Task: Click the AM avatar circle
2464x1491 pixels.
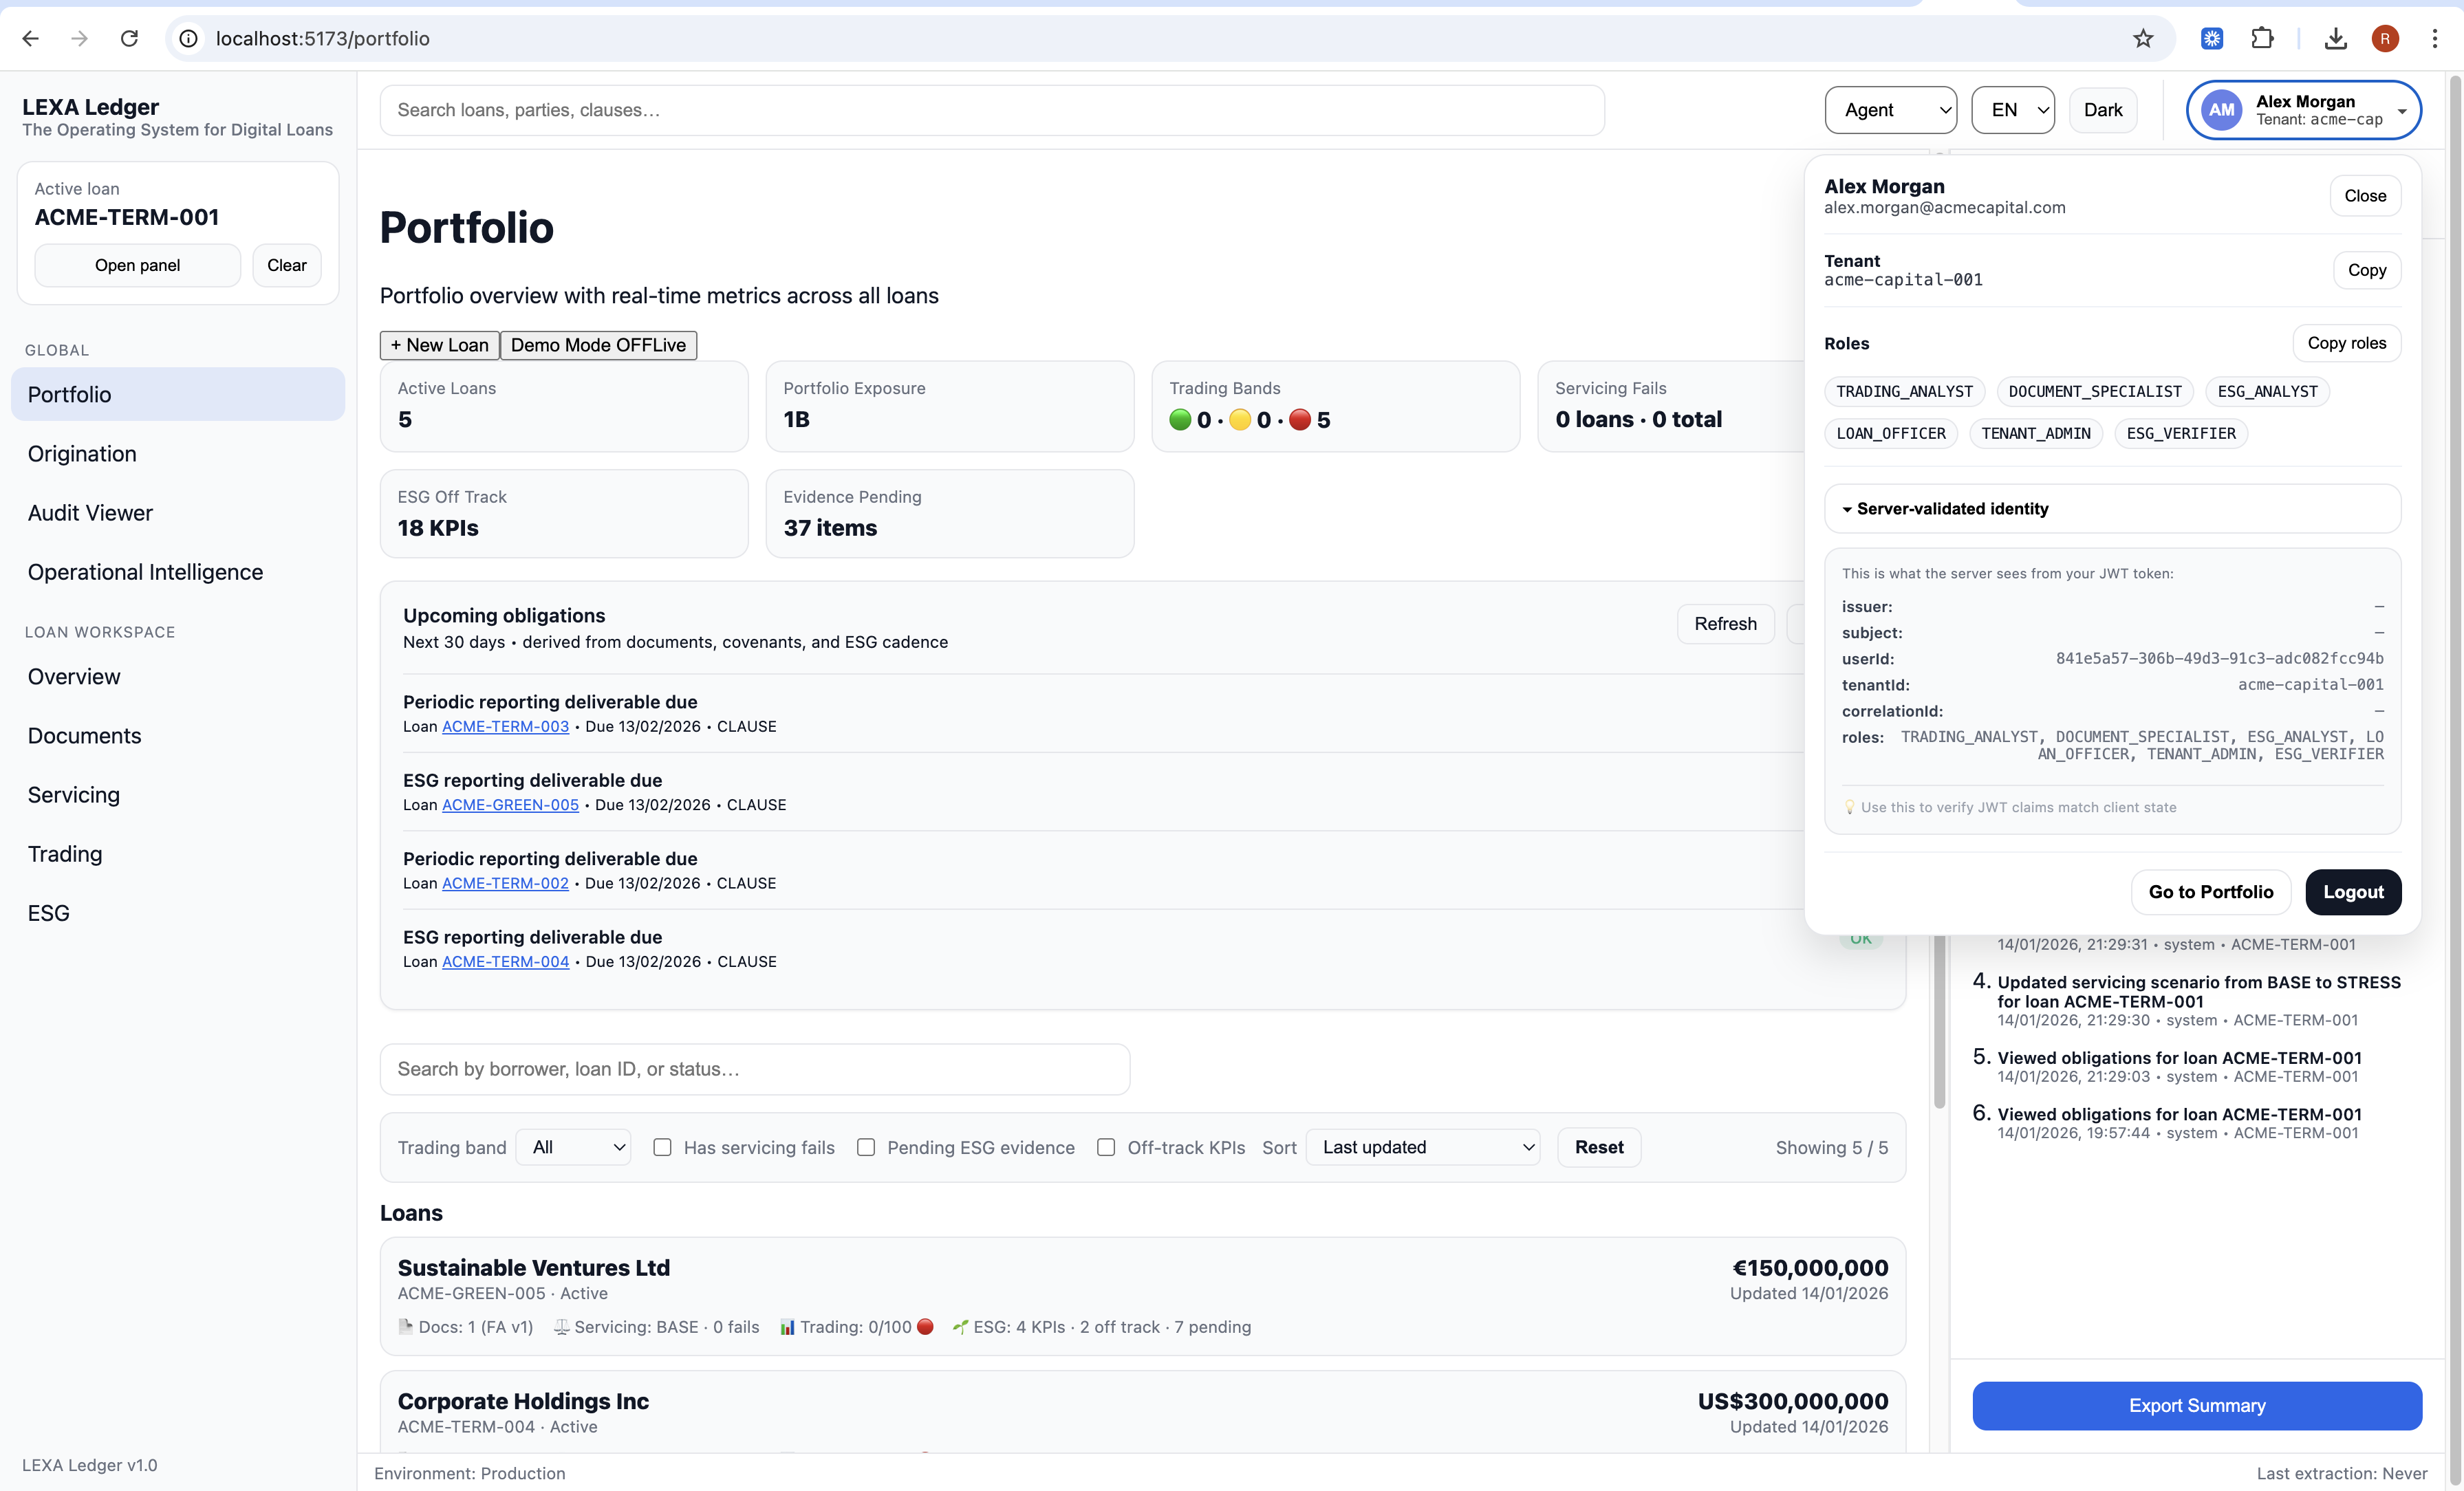Action: pyautogui.click(x=2221, y=110)
